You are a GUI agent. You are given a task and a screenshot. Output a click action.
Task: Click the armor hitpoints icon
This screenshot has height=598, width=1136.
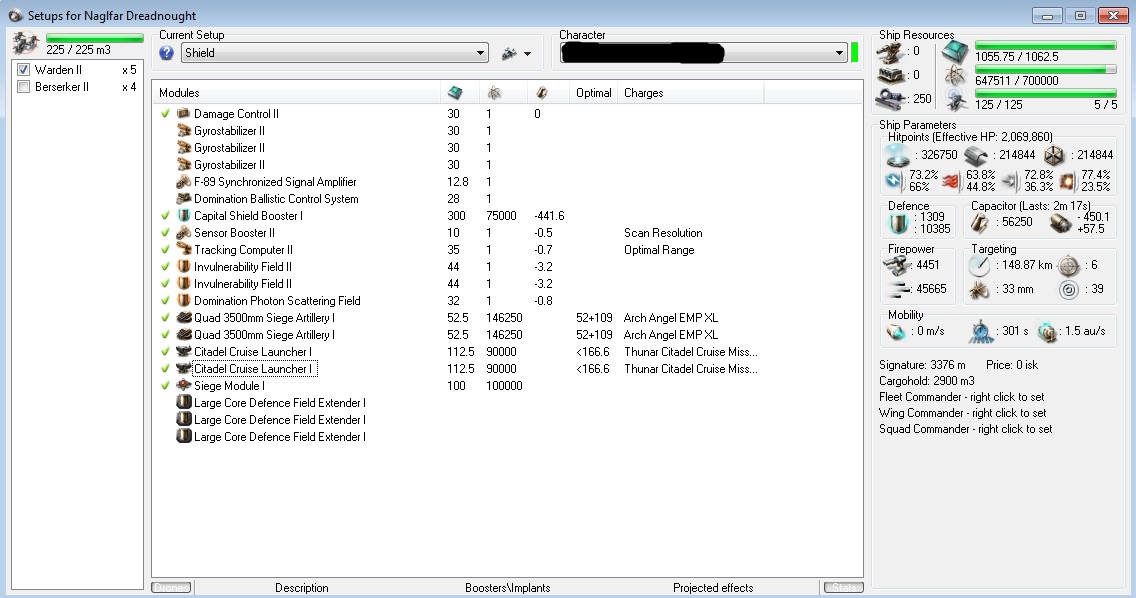click(x=976, y=155)
